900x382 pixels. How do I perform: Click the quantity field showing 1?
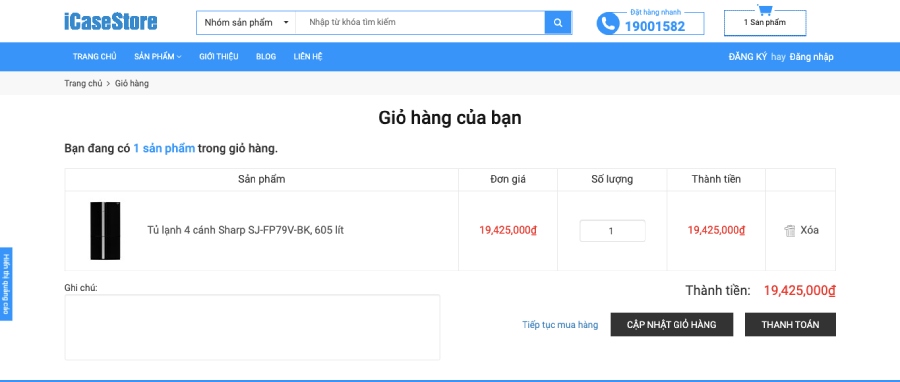pyautogui.click(x=612, y=231)
